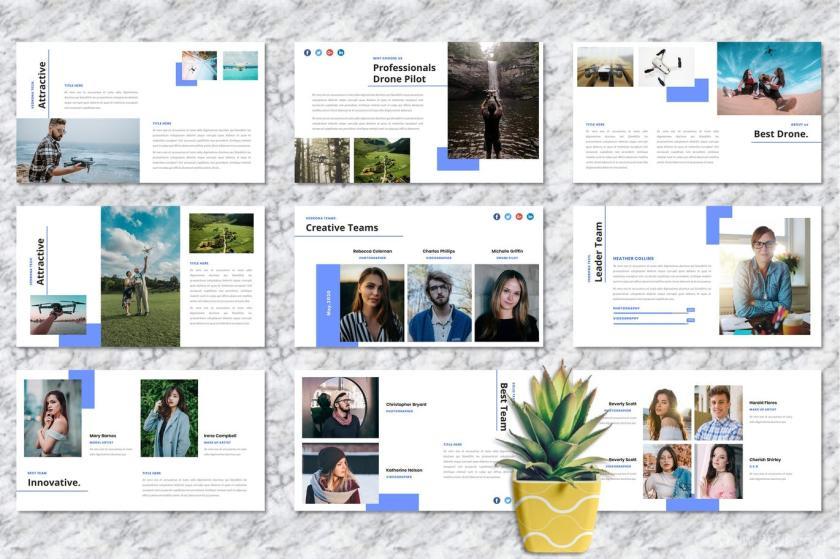Click the Facebook icon on Best Team slide
This screenshot has width=840, height=559.
pos(497,500)
